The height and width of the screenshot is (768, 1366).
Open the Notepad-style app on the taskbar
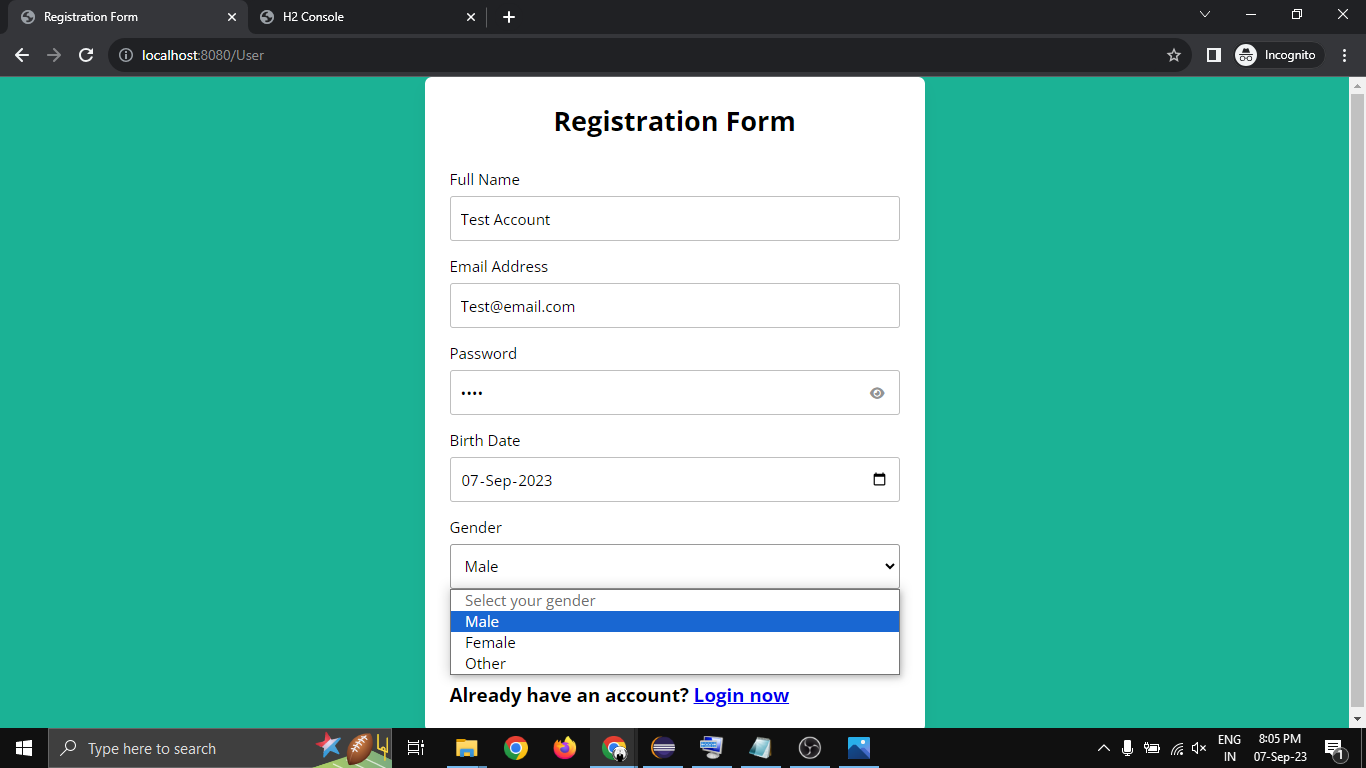761,748
